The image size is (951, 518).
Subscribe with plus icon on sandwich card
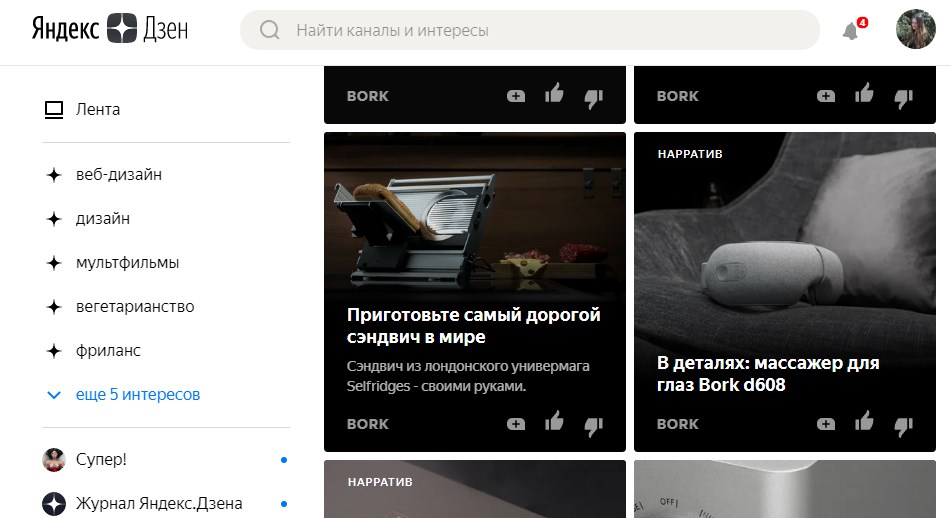pos(516,424)
